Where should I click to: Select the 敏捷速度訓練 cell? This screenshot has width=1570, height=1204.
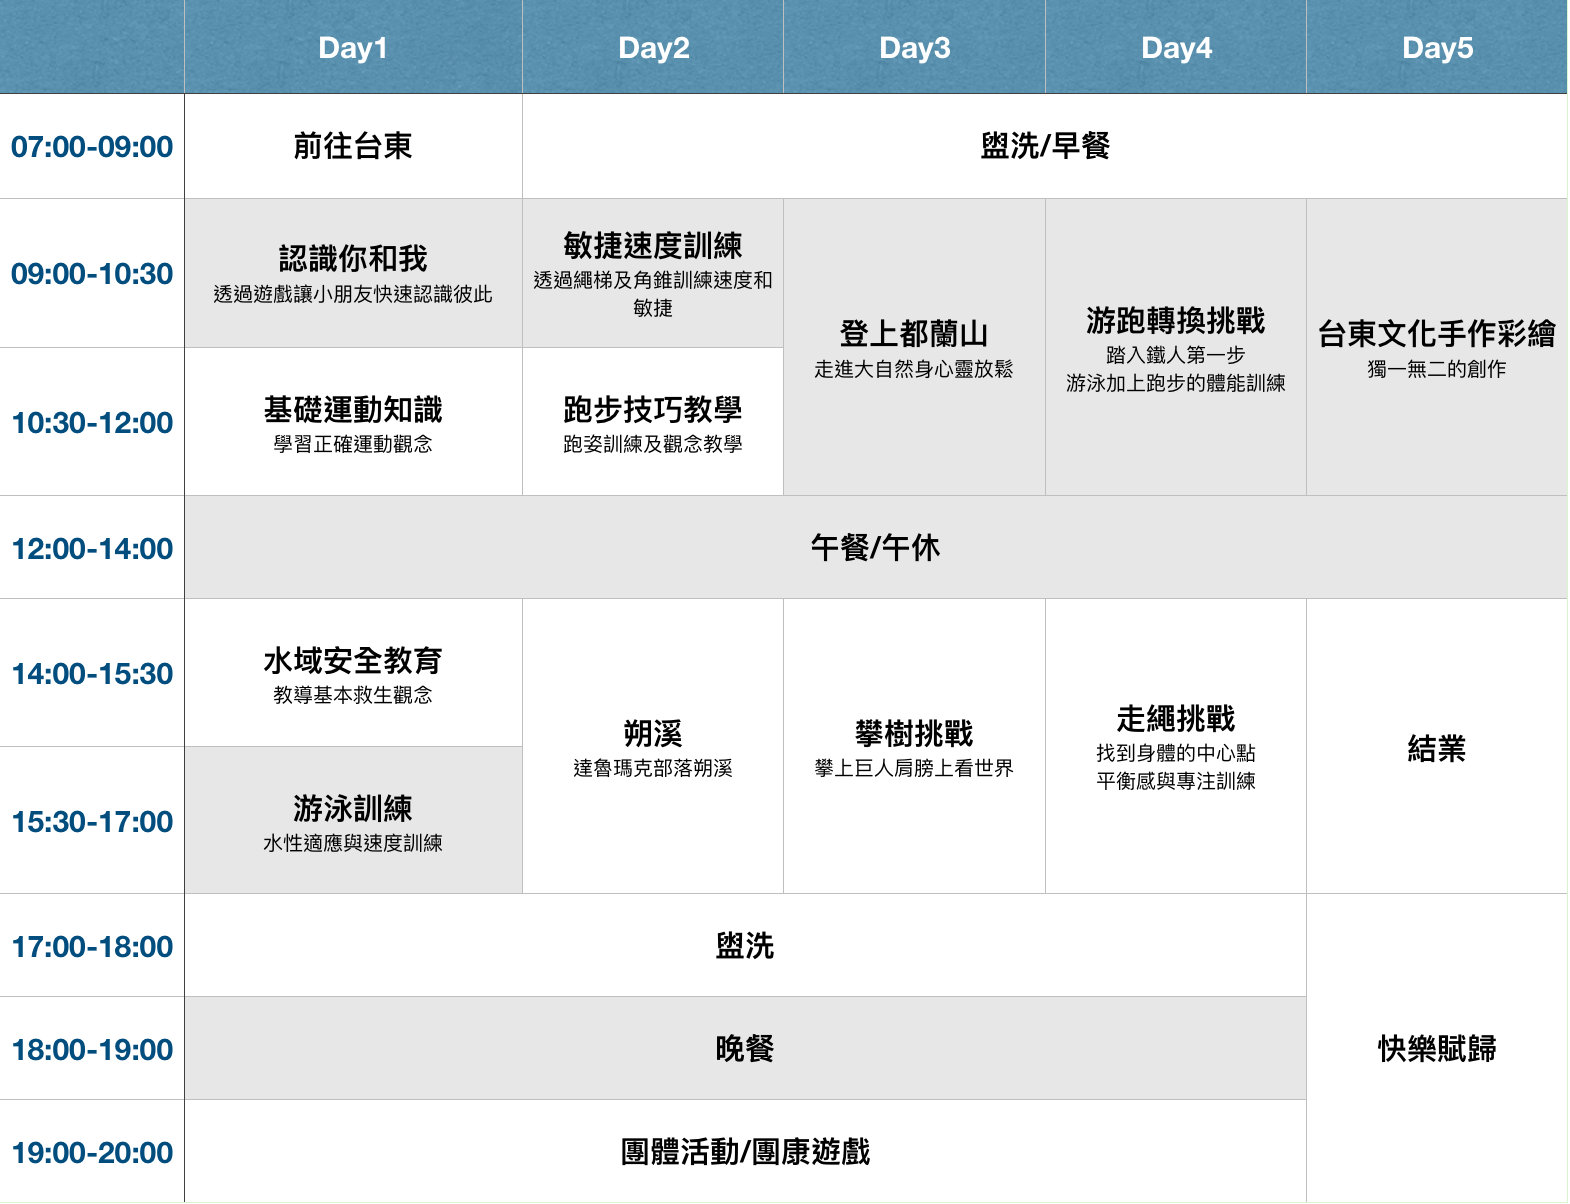point(653,273)
